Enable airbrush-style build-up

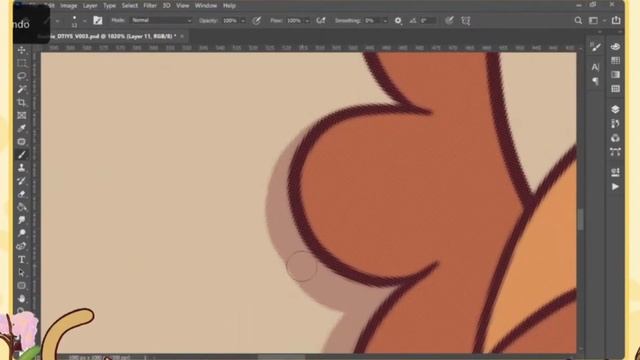coord(321,20)
